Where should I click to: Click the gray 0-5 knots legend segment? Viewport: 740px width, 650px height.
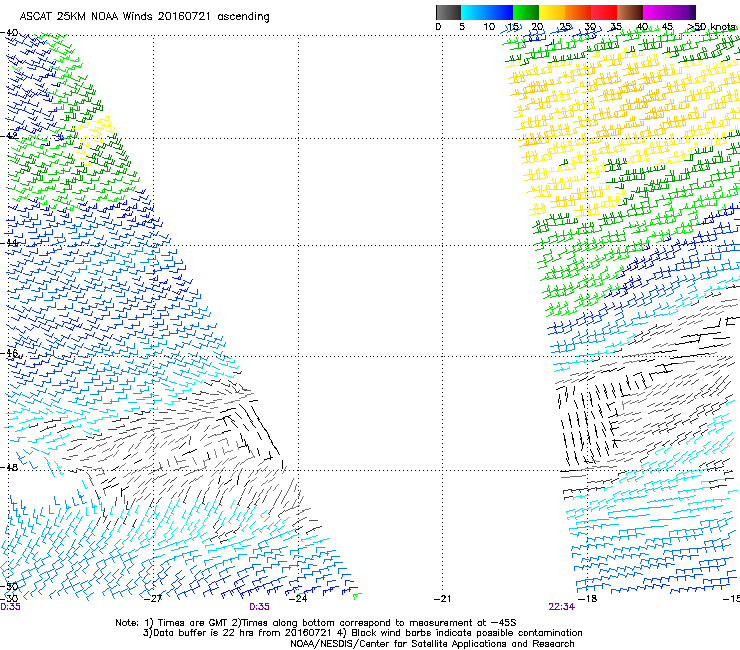pyautogui.click(x=448, y=12)
